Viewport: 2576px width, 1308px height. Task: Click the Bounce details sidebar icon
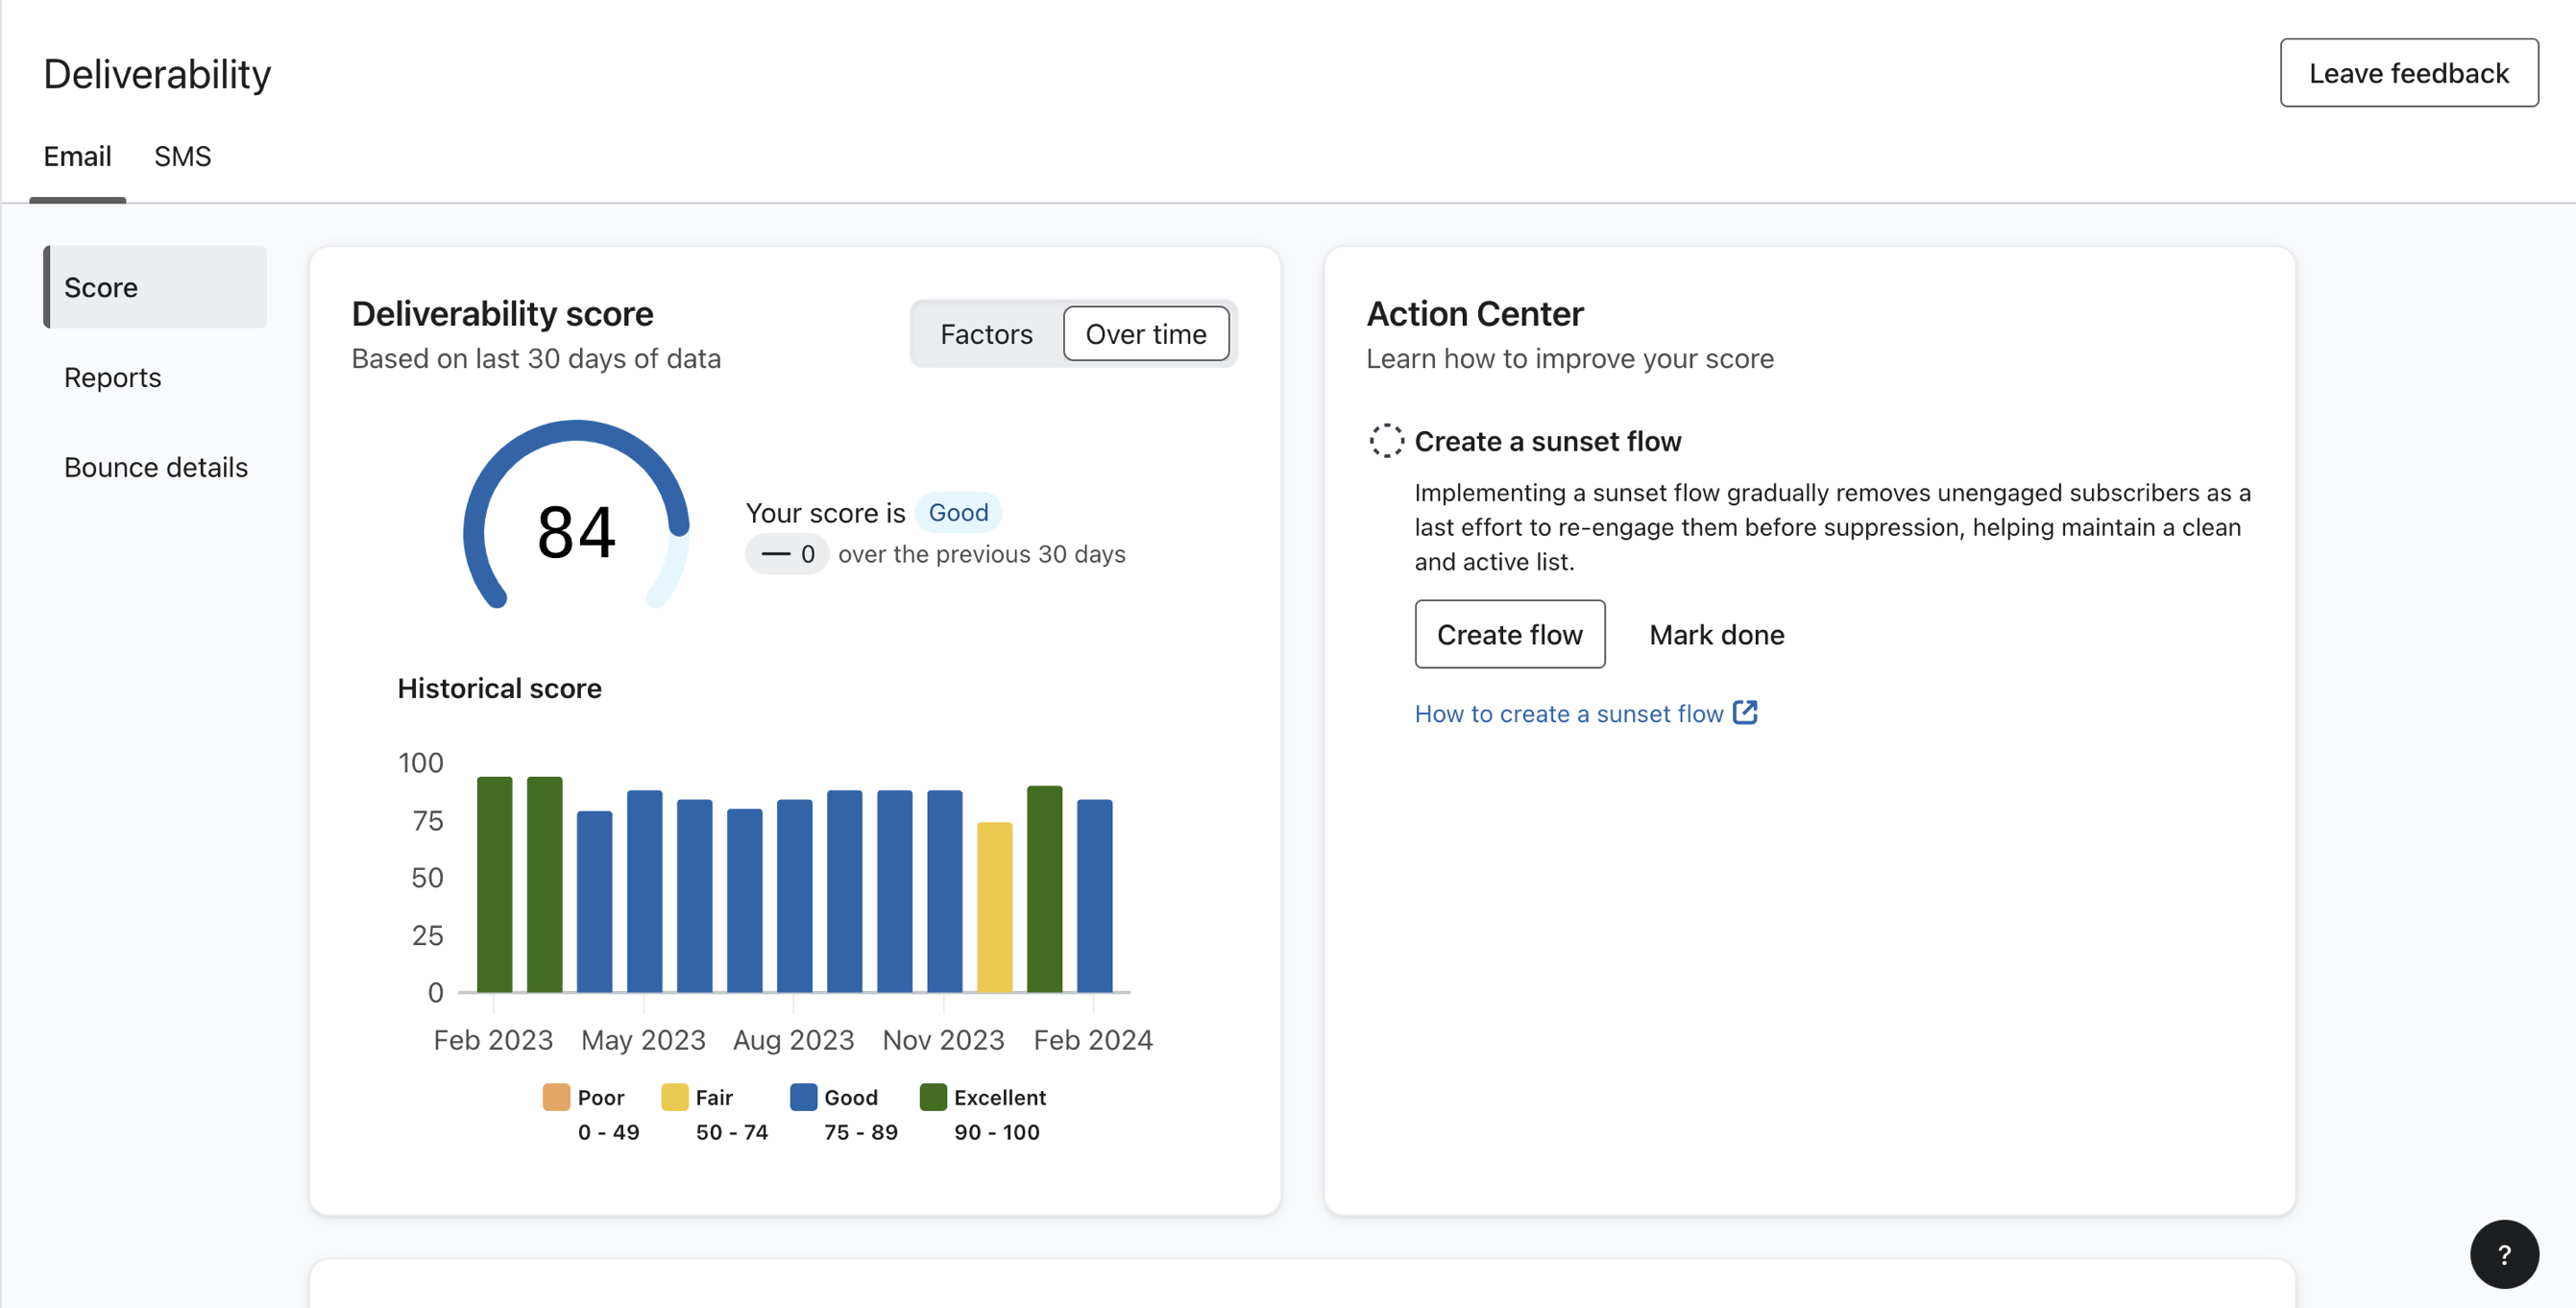156,467
